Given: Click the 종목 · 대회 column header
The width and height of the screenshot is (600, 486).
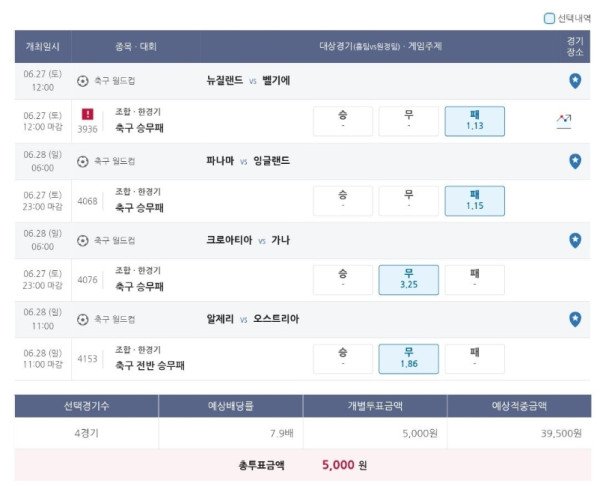Looking at the screenshot, I should click(136, 47).
